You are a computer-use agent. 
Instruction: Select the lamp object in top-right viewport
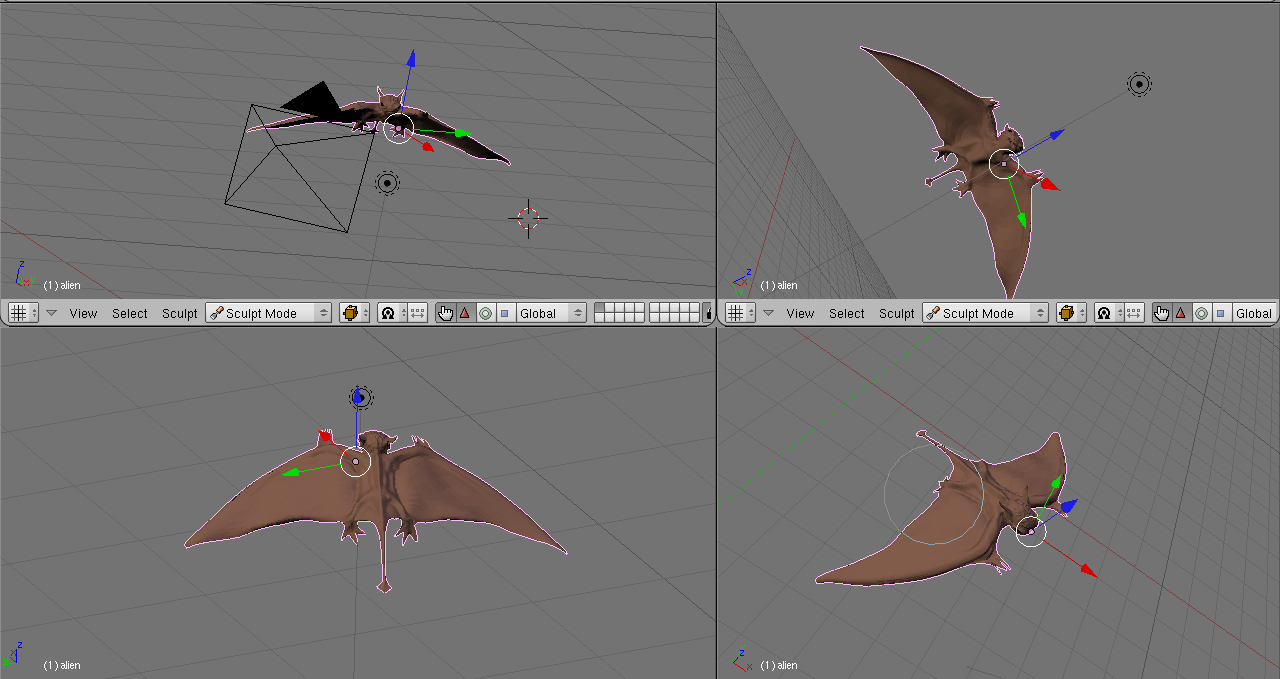[1139, 84]
